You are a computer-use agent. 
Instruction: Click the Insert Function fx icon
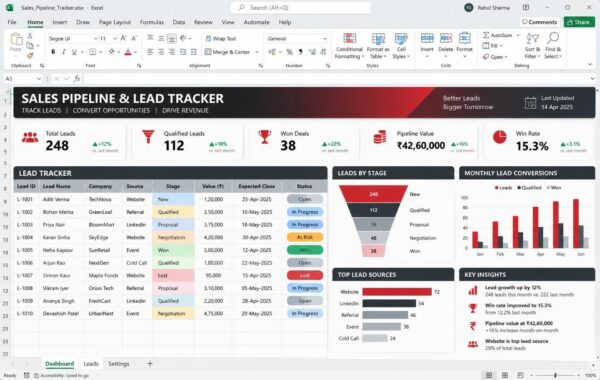[77, 78]
